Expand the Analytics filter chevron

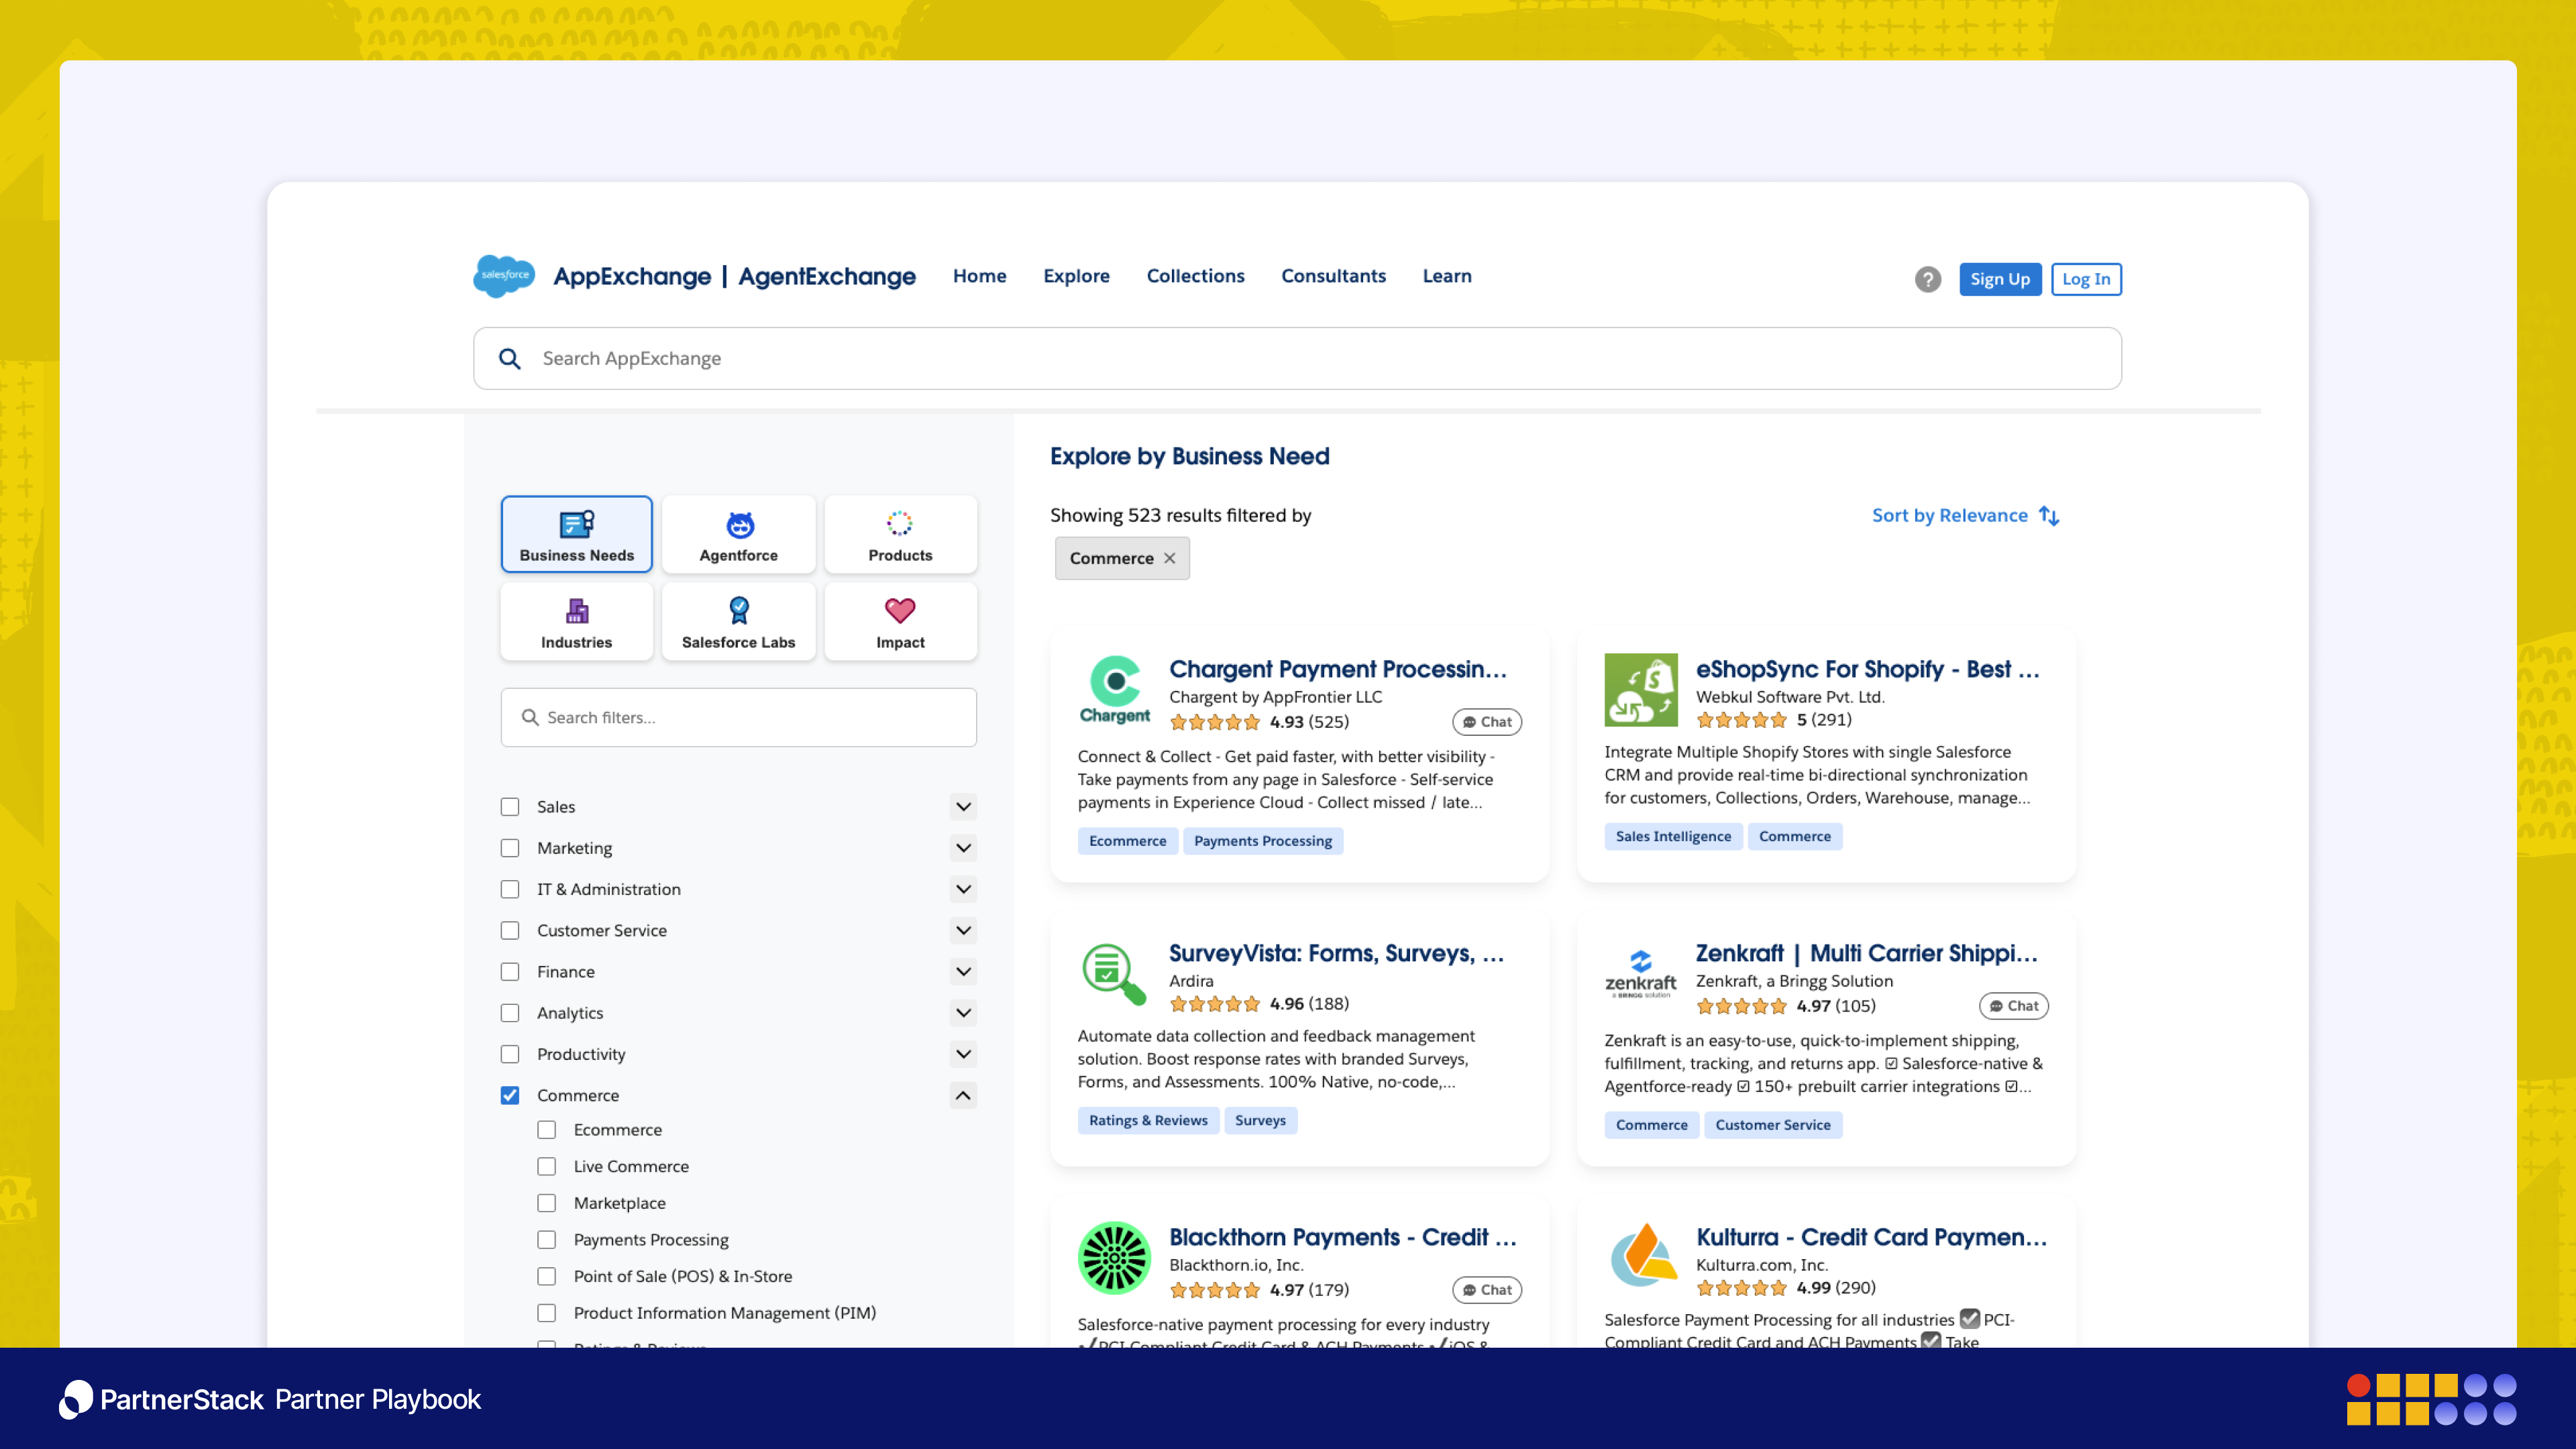(963, 1013)
